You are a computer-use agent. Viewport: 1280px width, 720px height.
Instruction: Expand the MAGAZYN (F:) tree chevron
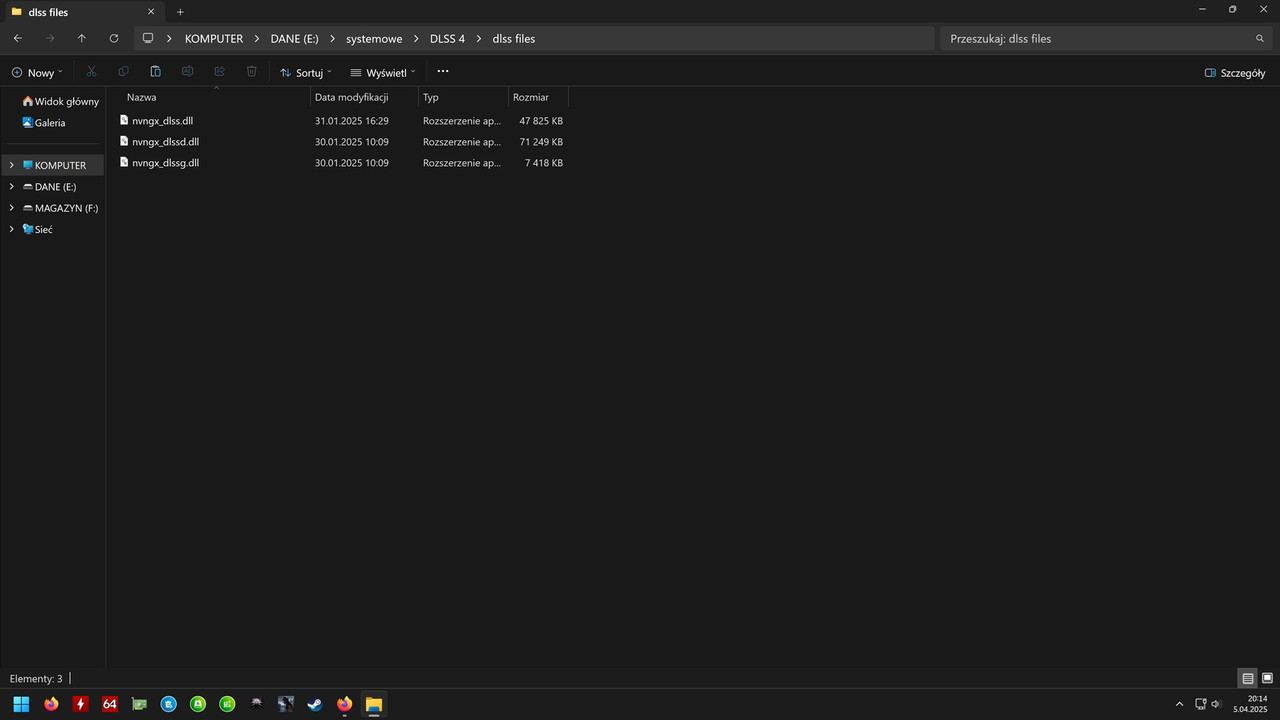pyautogui.click(x=12, y=208)
